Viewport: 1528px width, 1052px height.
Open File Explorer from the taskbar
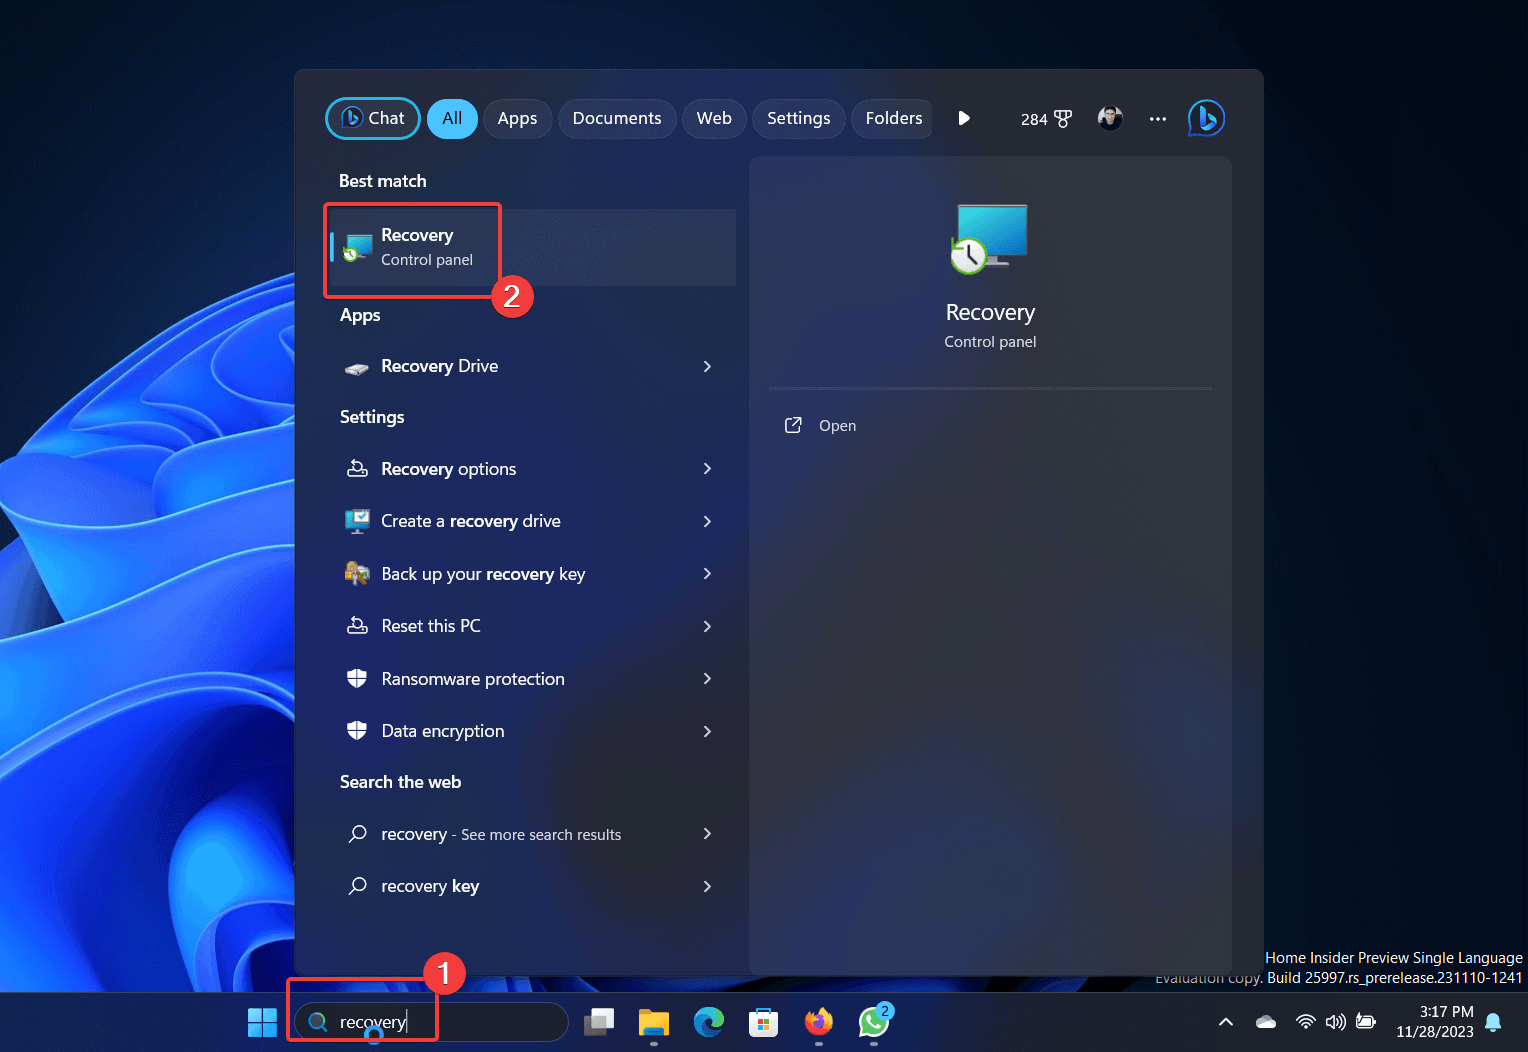point(654,1022)
